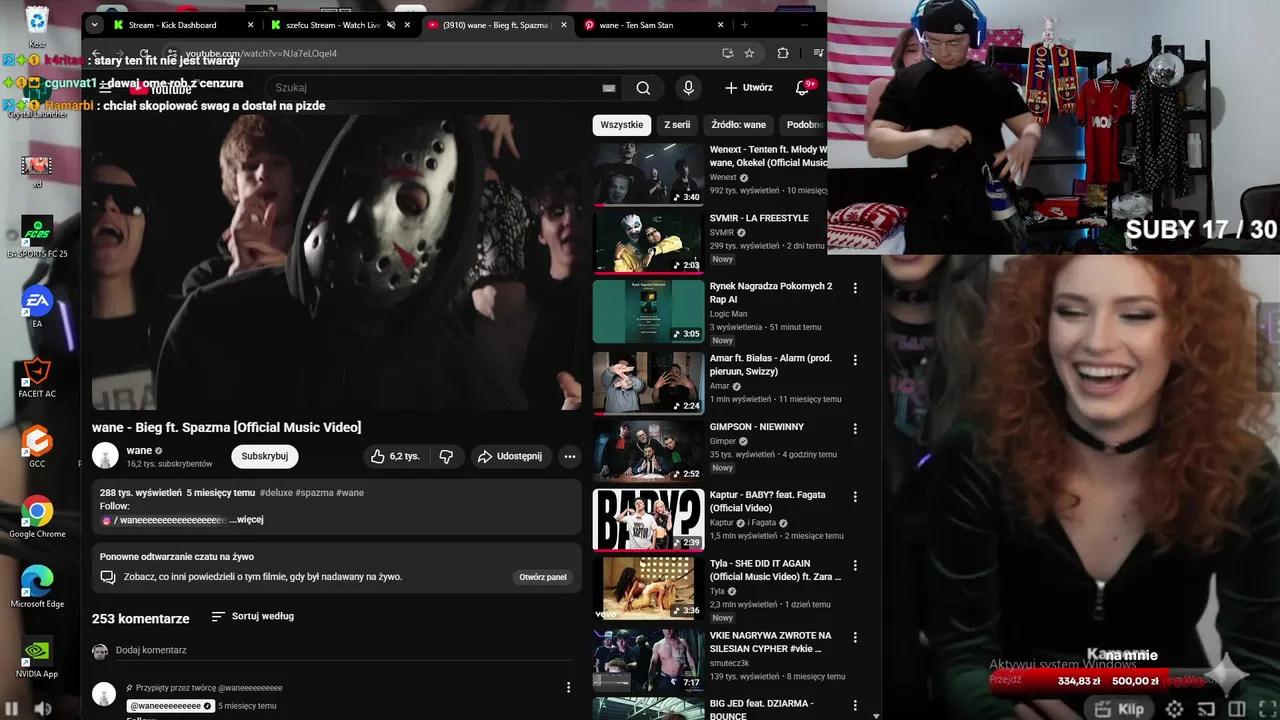Close the (3910) wane - Bieg tab
This screenshot has width=1280, height=720.
(x=564, y=25)
